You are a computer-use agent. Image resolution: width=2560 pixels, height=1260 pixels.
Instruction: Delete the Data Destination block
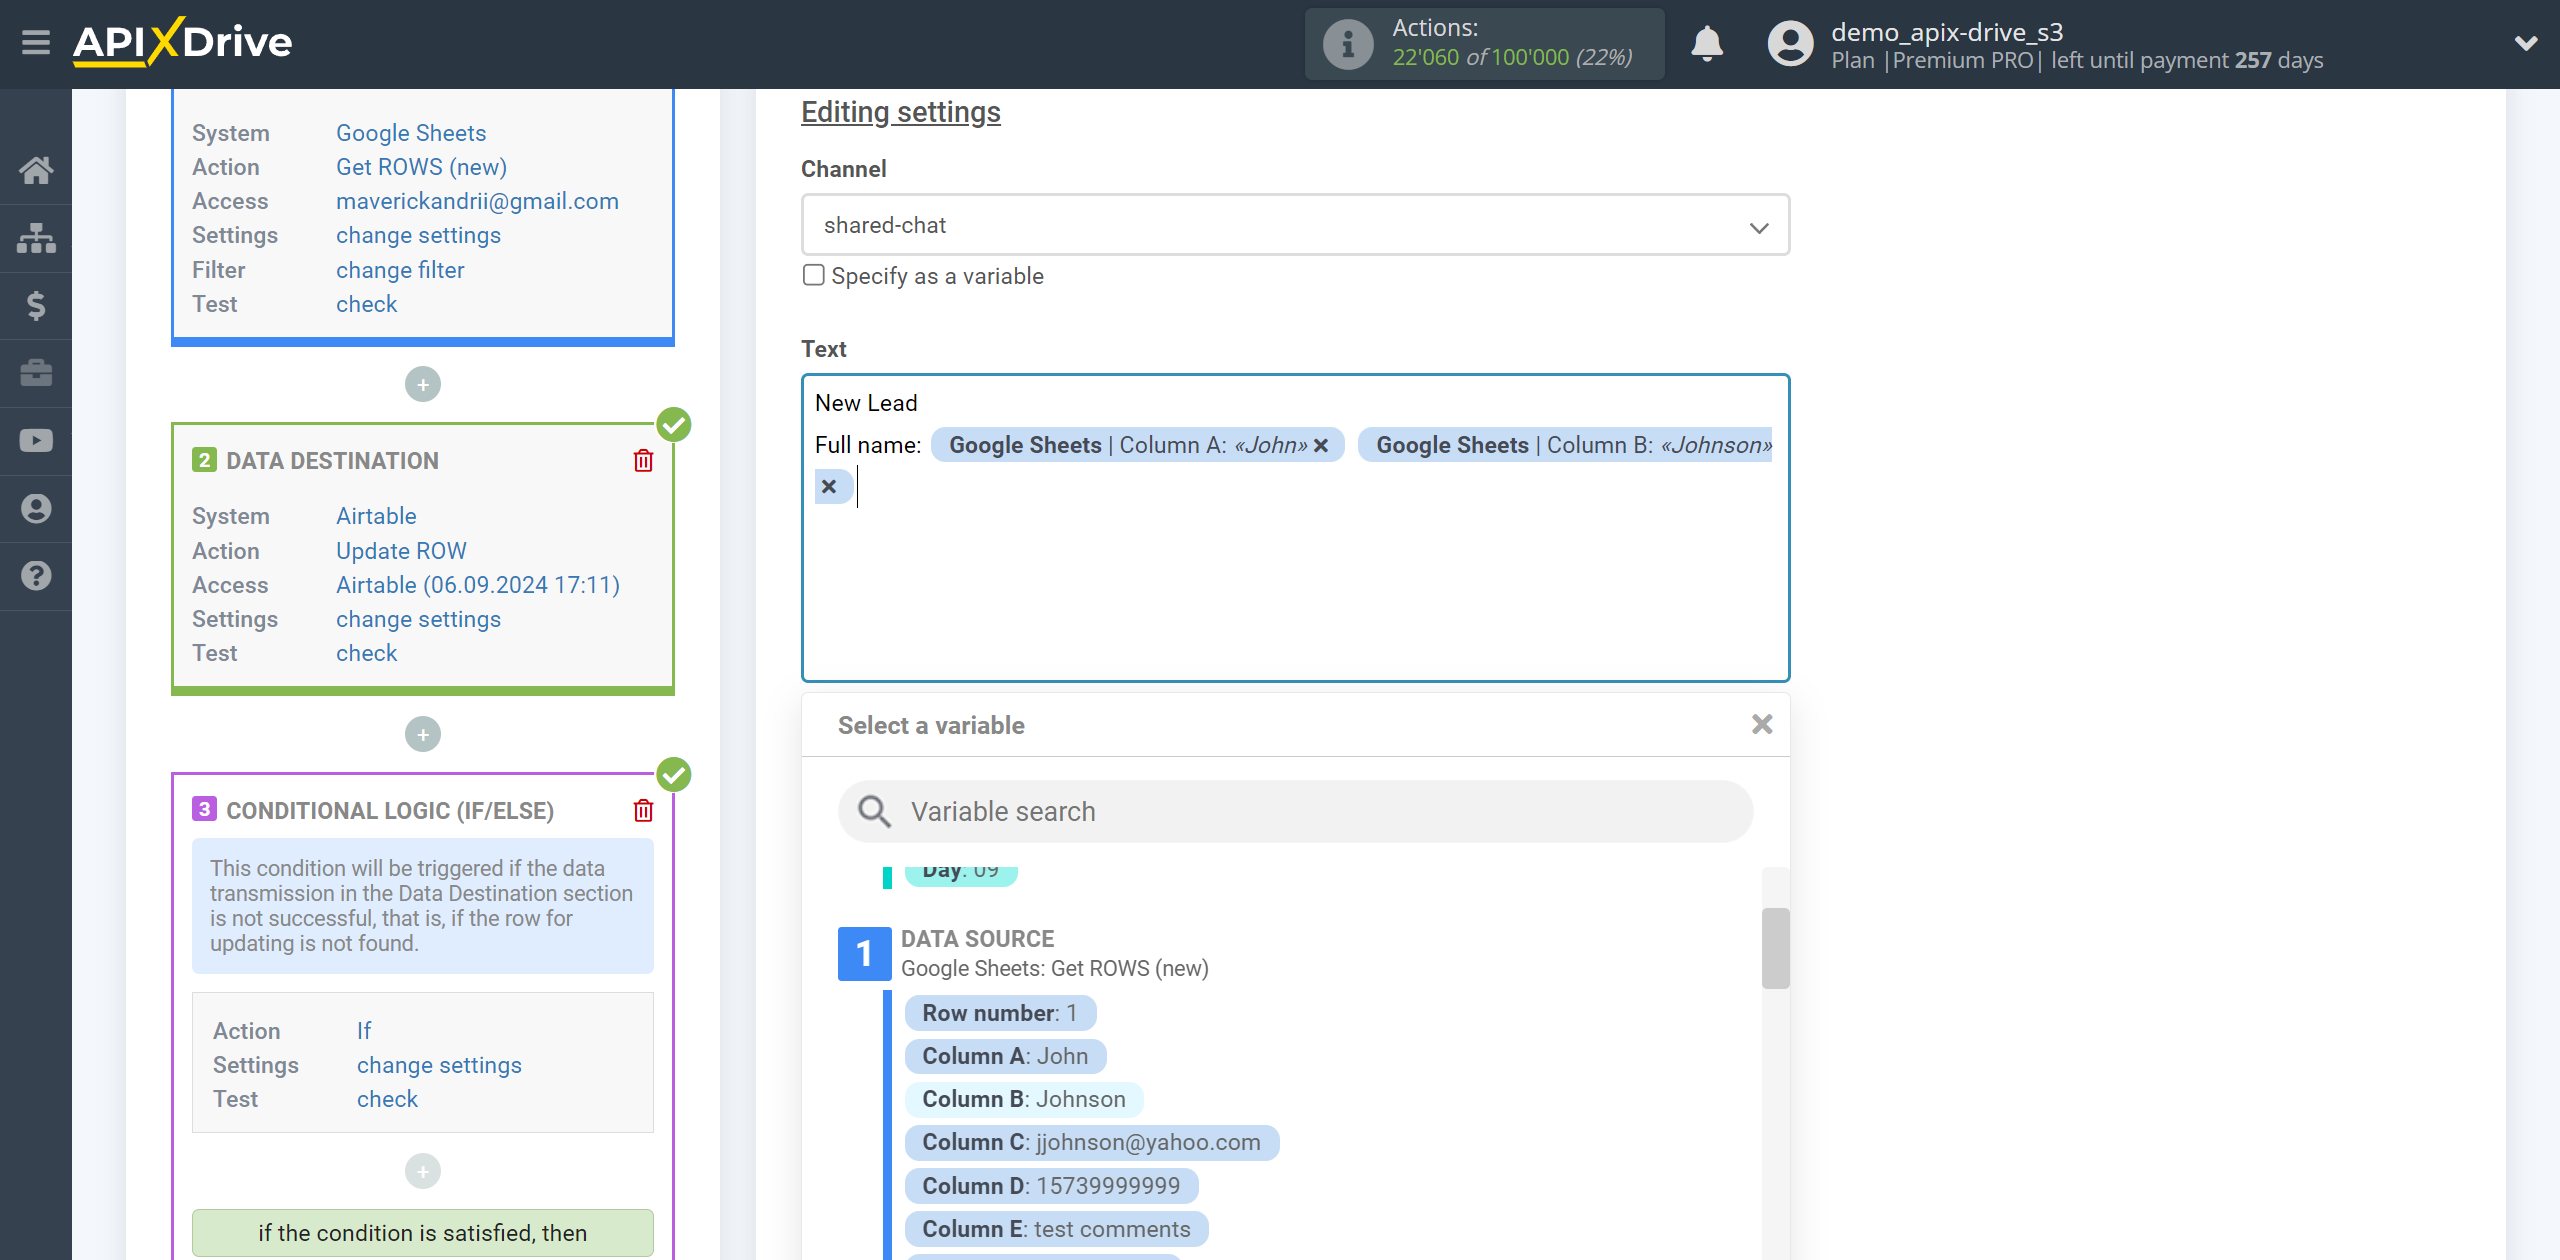coord(643,460)
